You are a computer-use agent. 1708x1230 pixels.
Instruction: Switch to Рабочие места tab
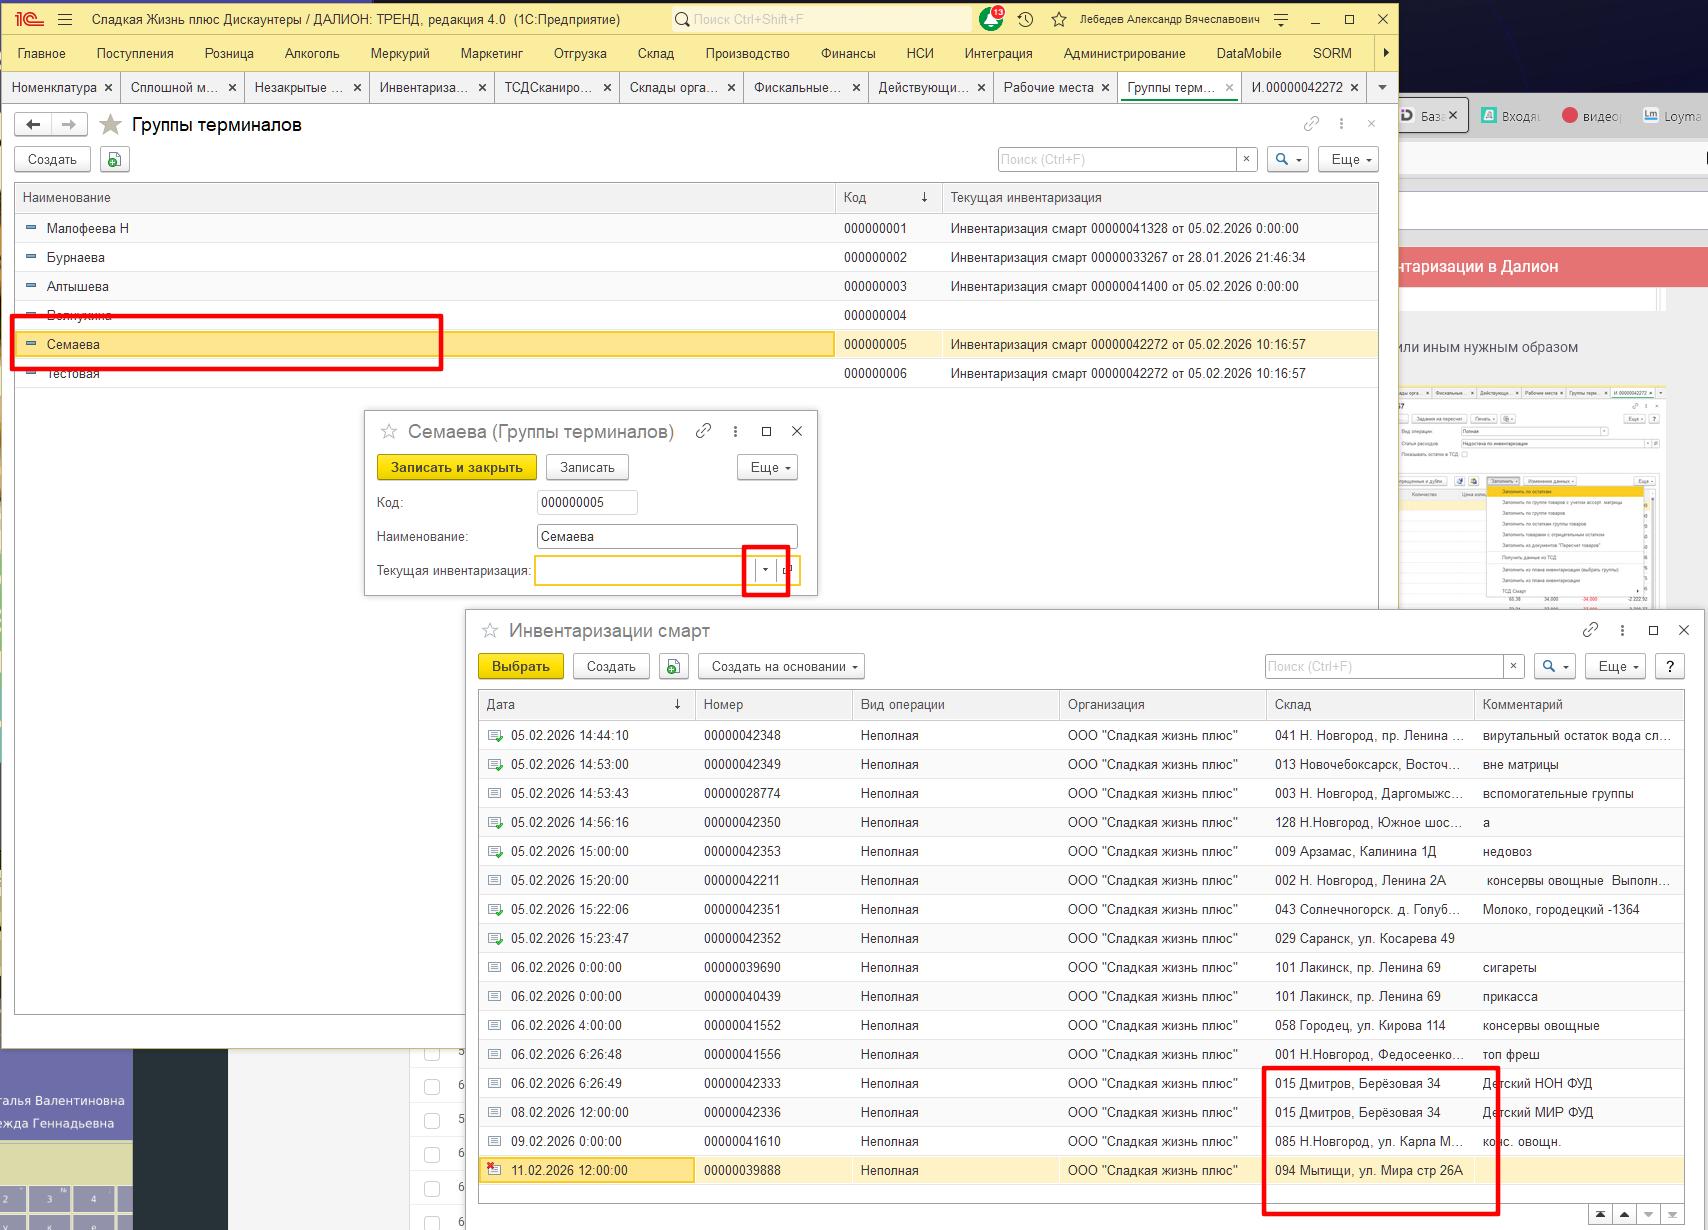click(x=1048, y=87)
